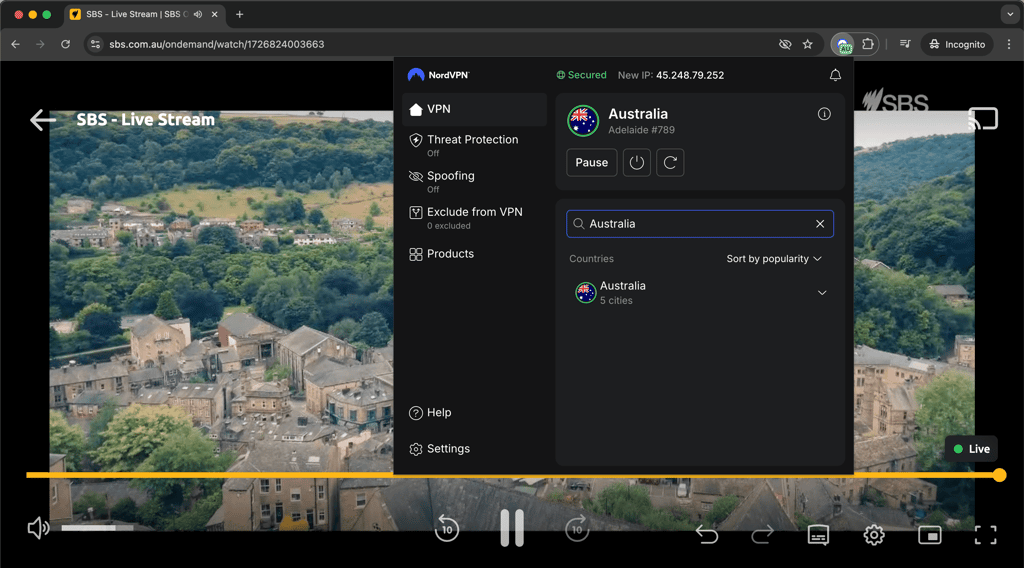Image resolution: width=1024 pixels, height=568 pixels.
Task: Click third-party cookies blocked eye icon
Action: [785, 44]
